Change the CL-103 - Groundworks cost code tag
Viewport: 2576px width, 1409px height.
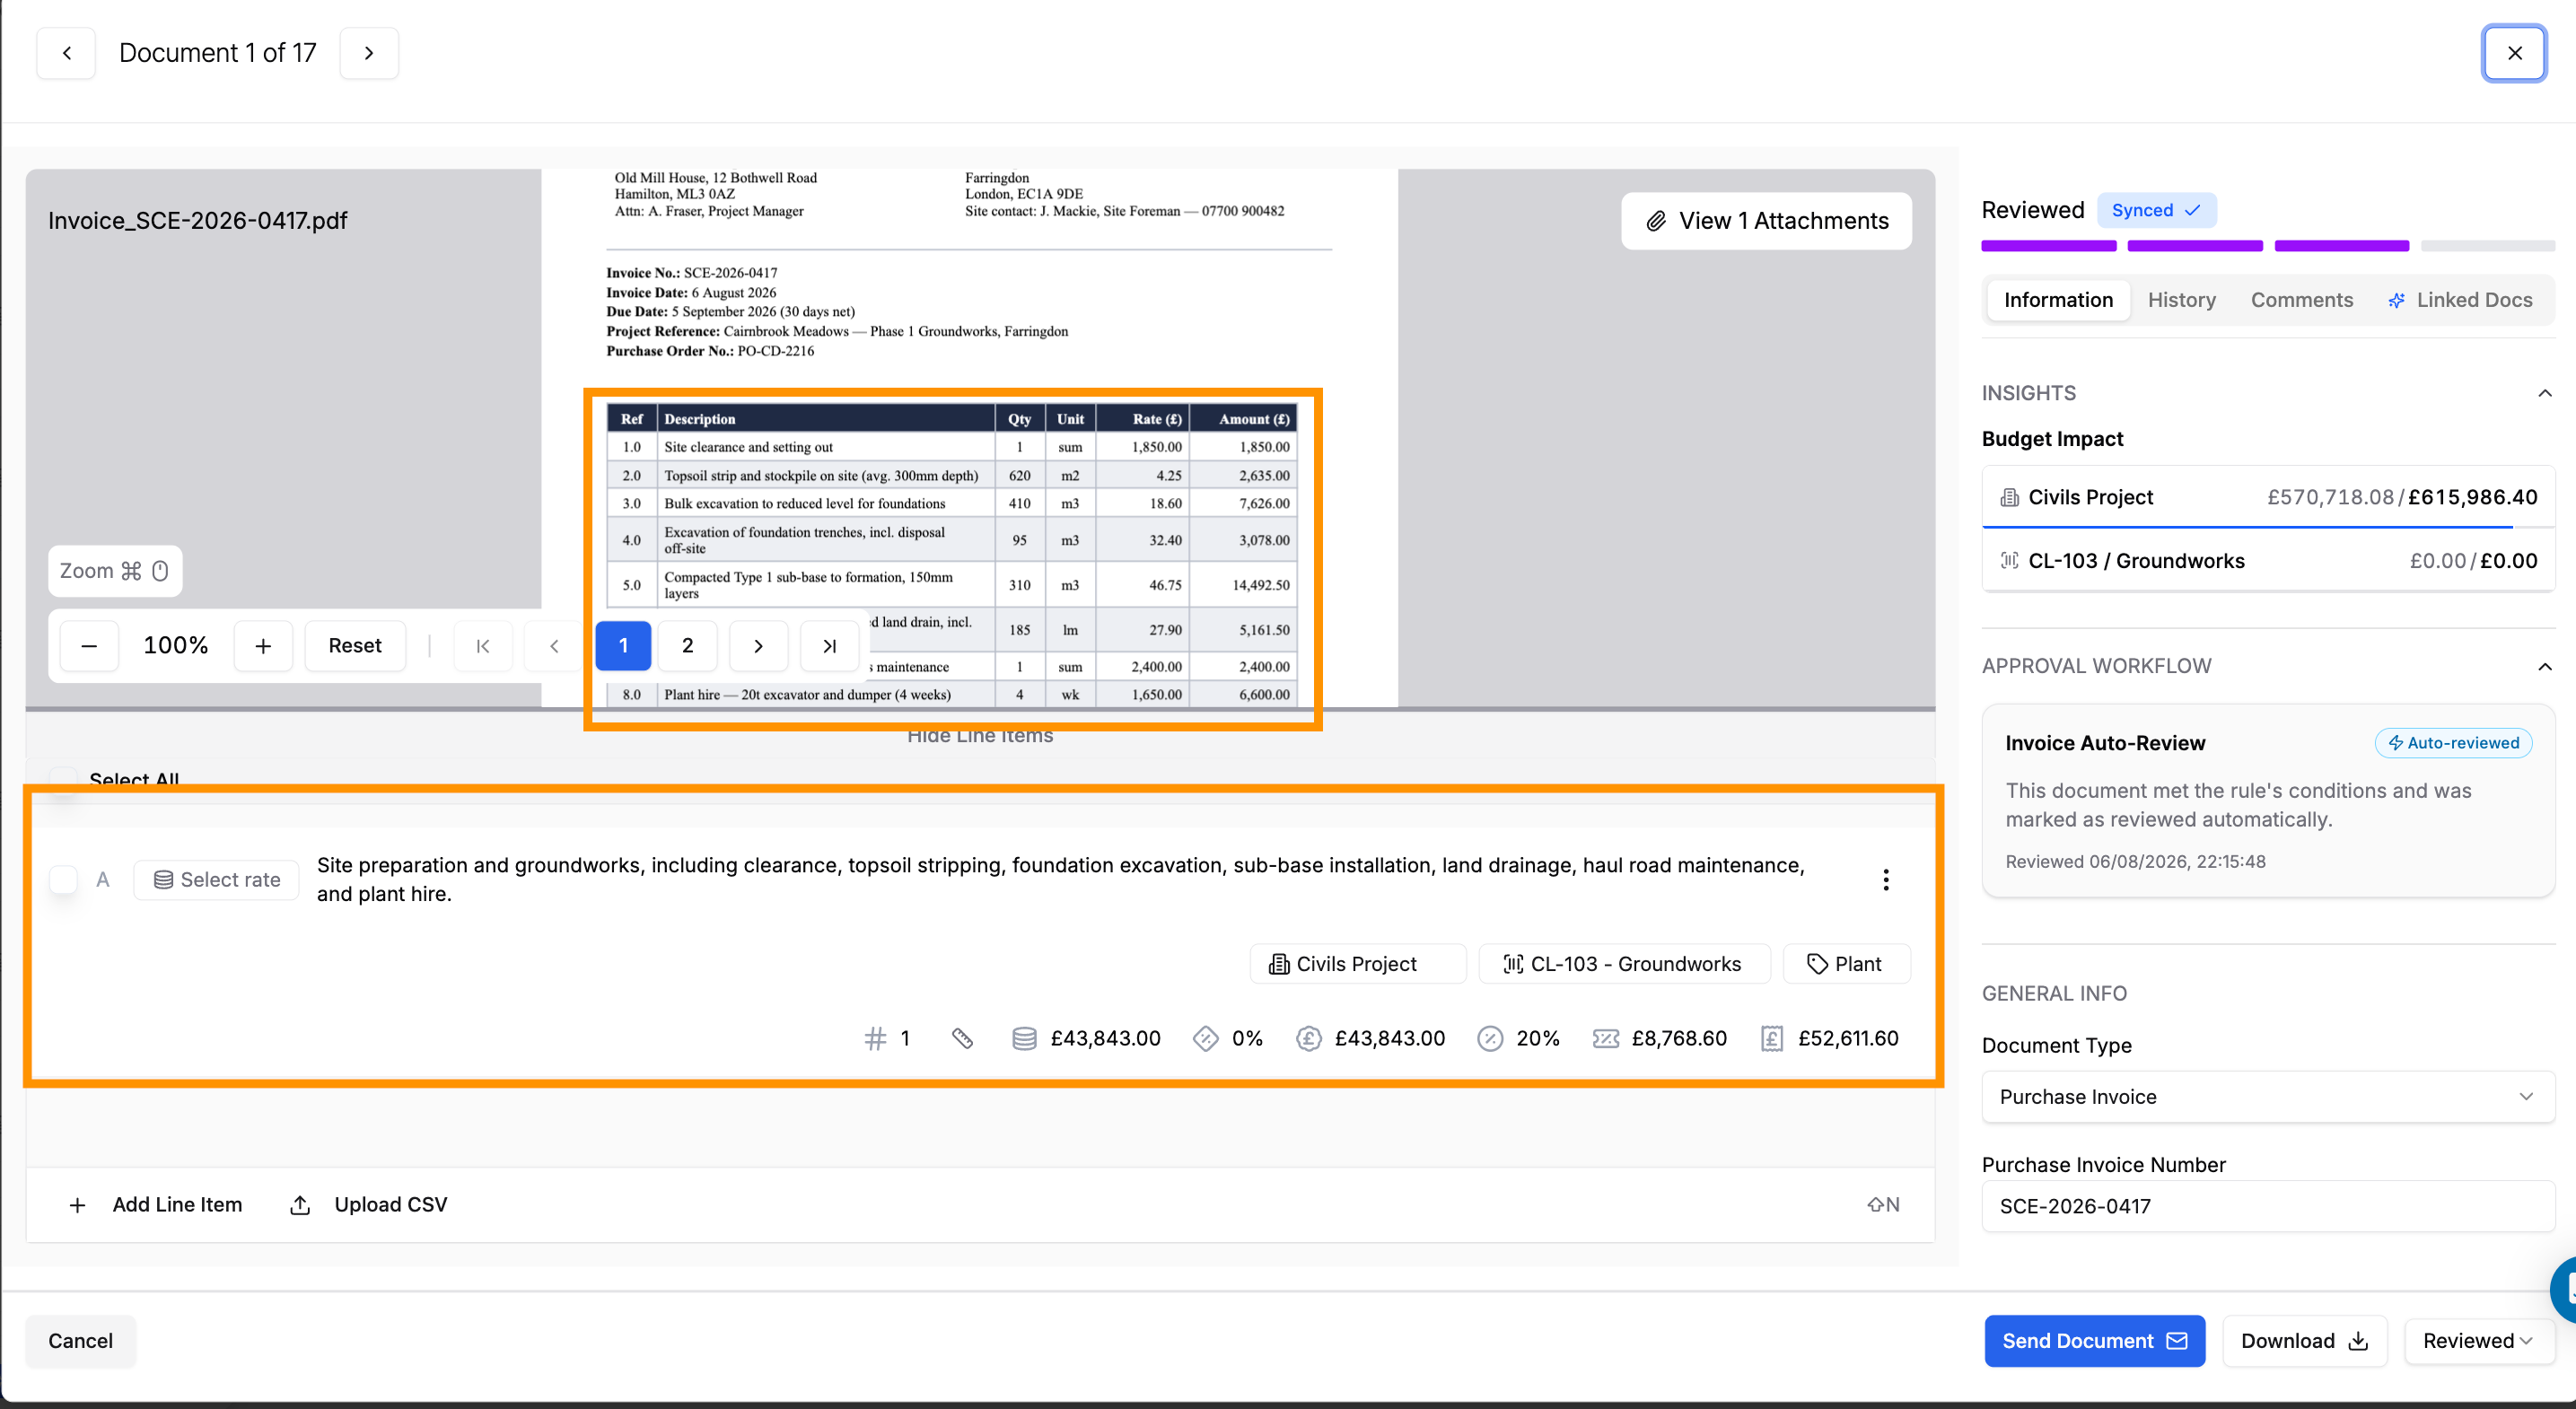click(x=1624, y=964)
